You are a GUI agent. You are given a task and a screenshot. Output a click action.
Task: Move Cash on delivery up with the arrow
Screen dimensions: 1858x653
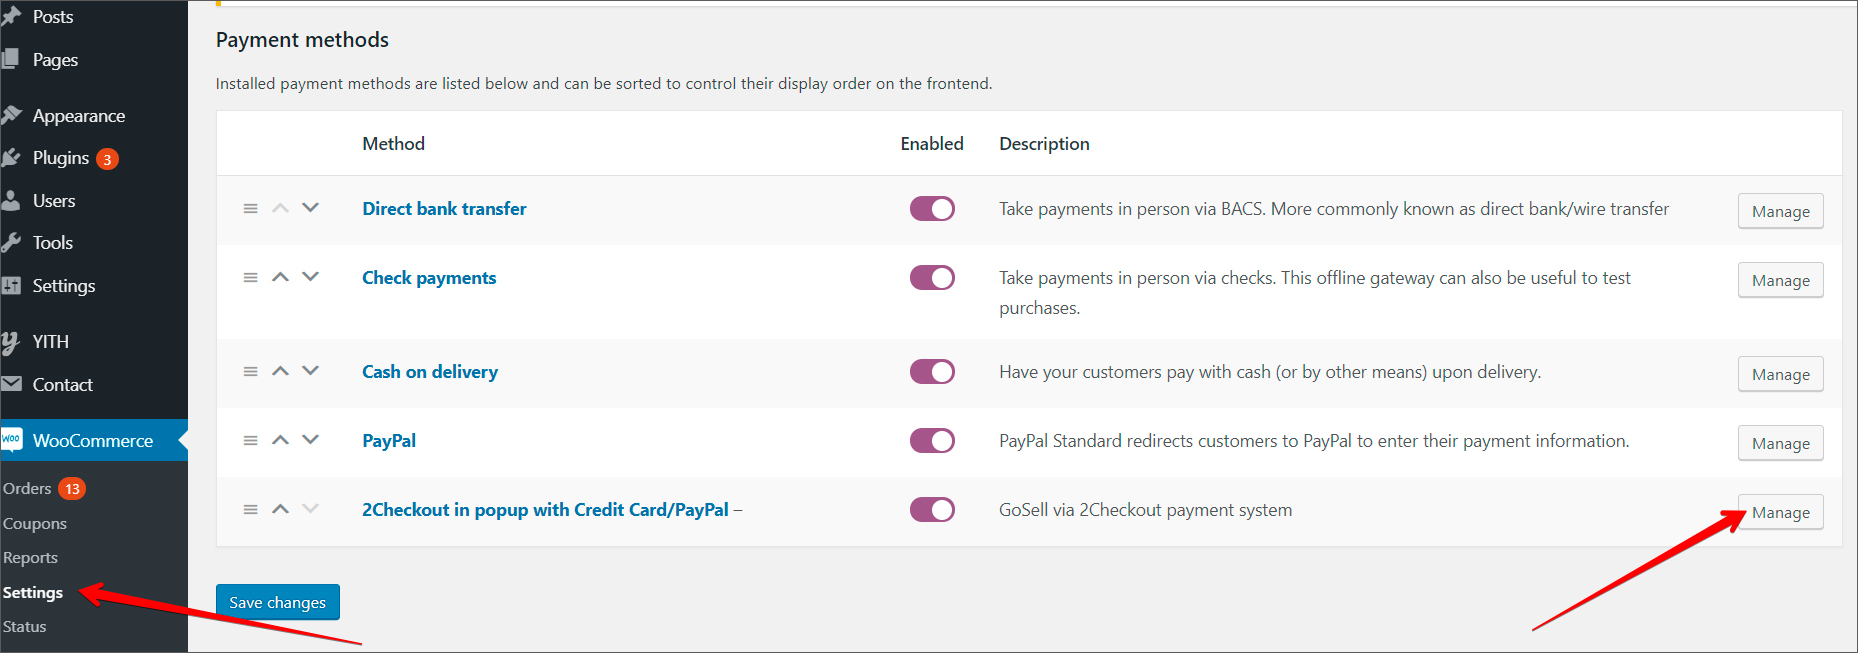tap(281, 371)
